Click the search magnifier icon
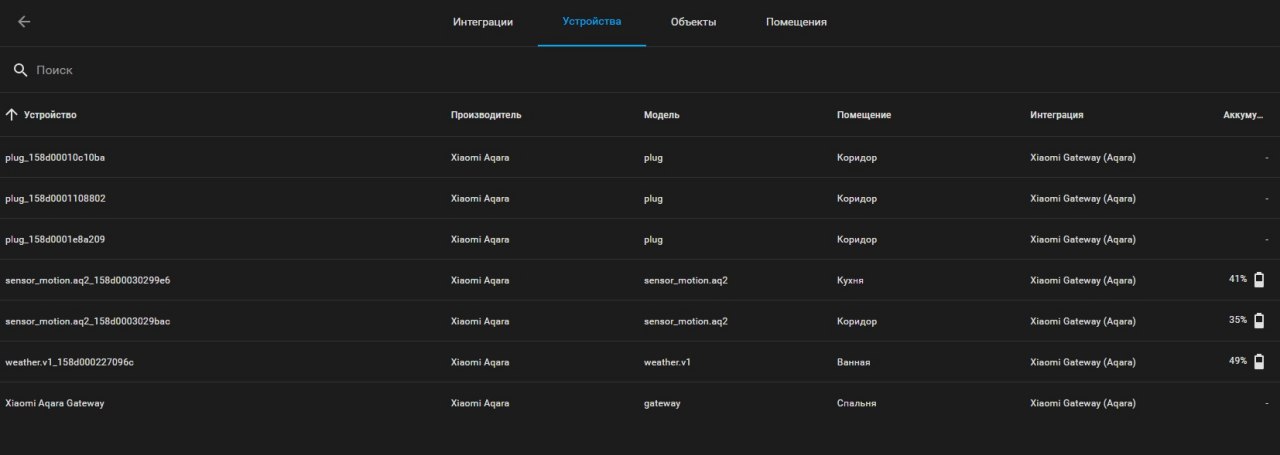The height and width of the screenshot is (455, 1280). pyautogui.click(x=20, y=70)
